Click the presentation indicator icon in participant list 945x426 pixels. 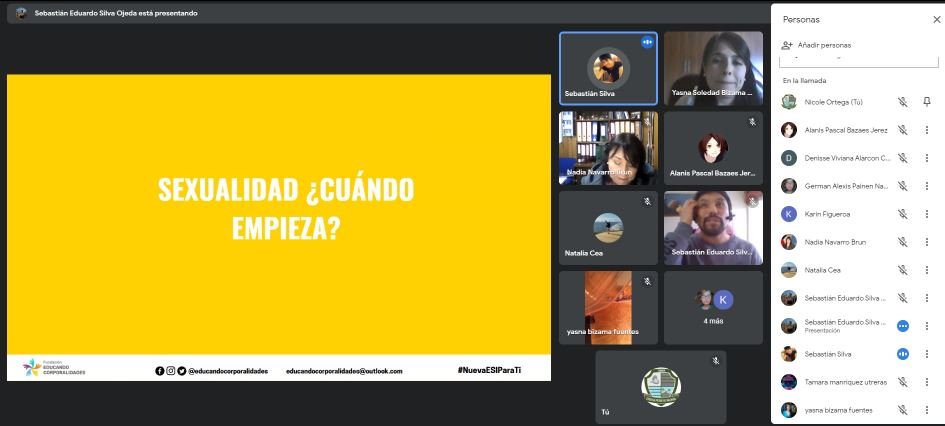903,326
